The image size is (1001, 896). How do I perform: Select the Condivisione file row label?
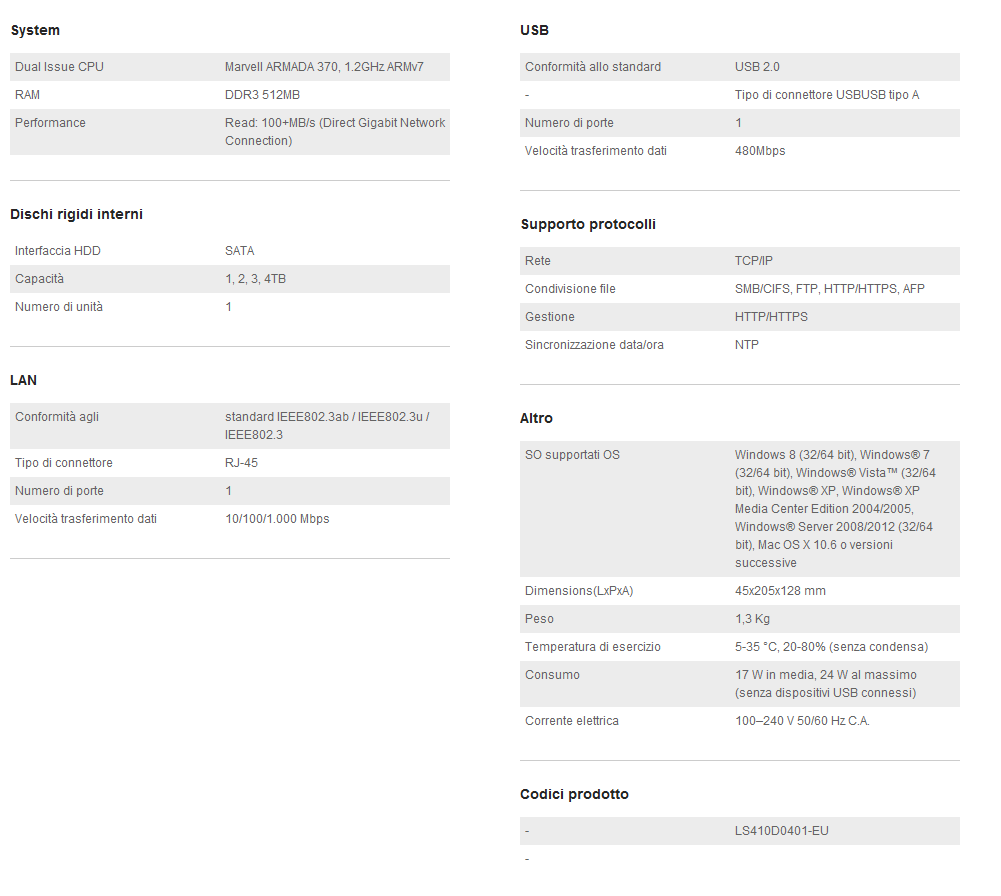(570, 289)
